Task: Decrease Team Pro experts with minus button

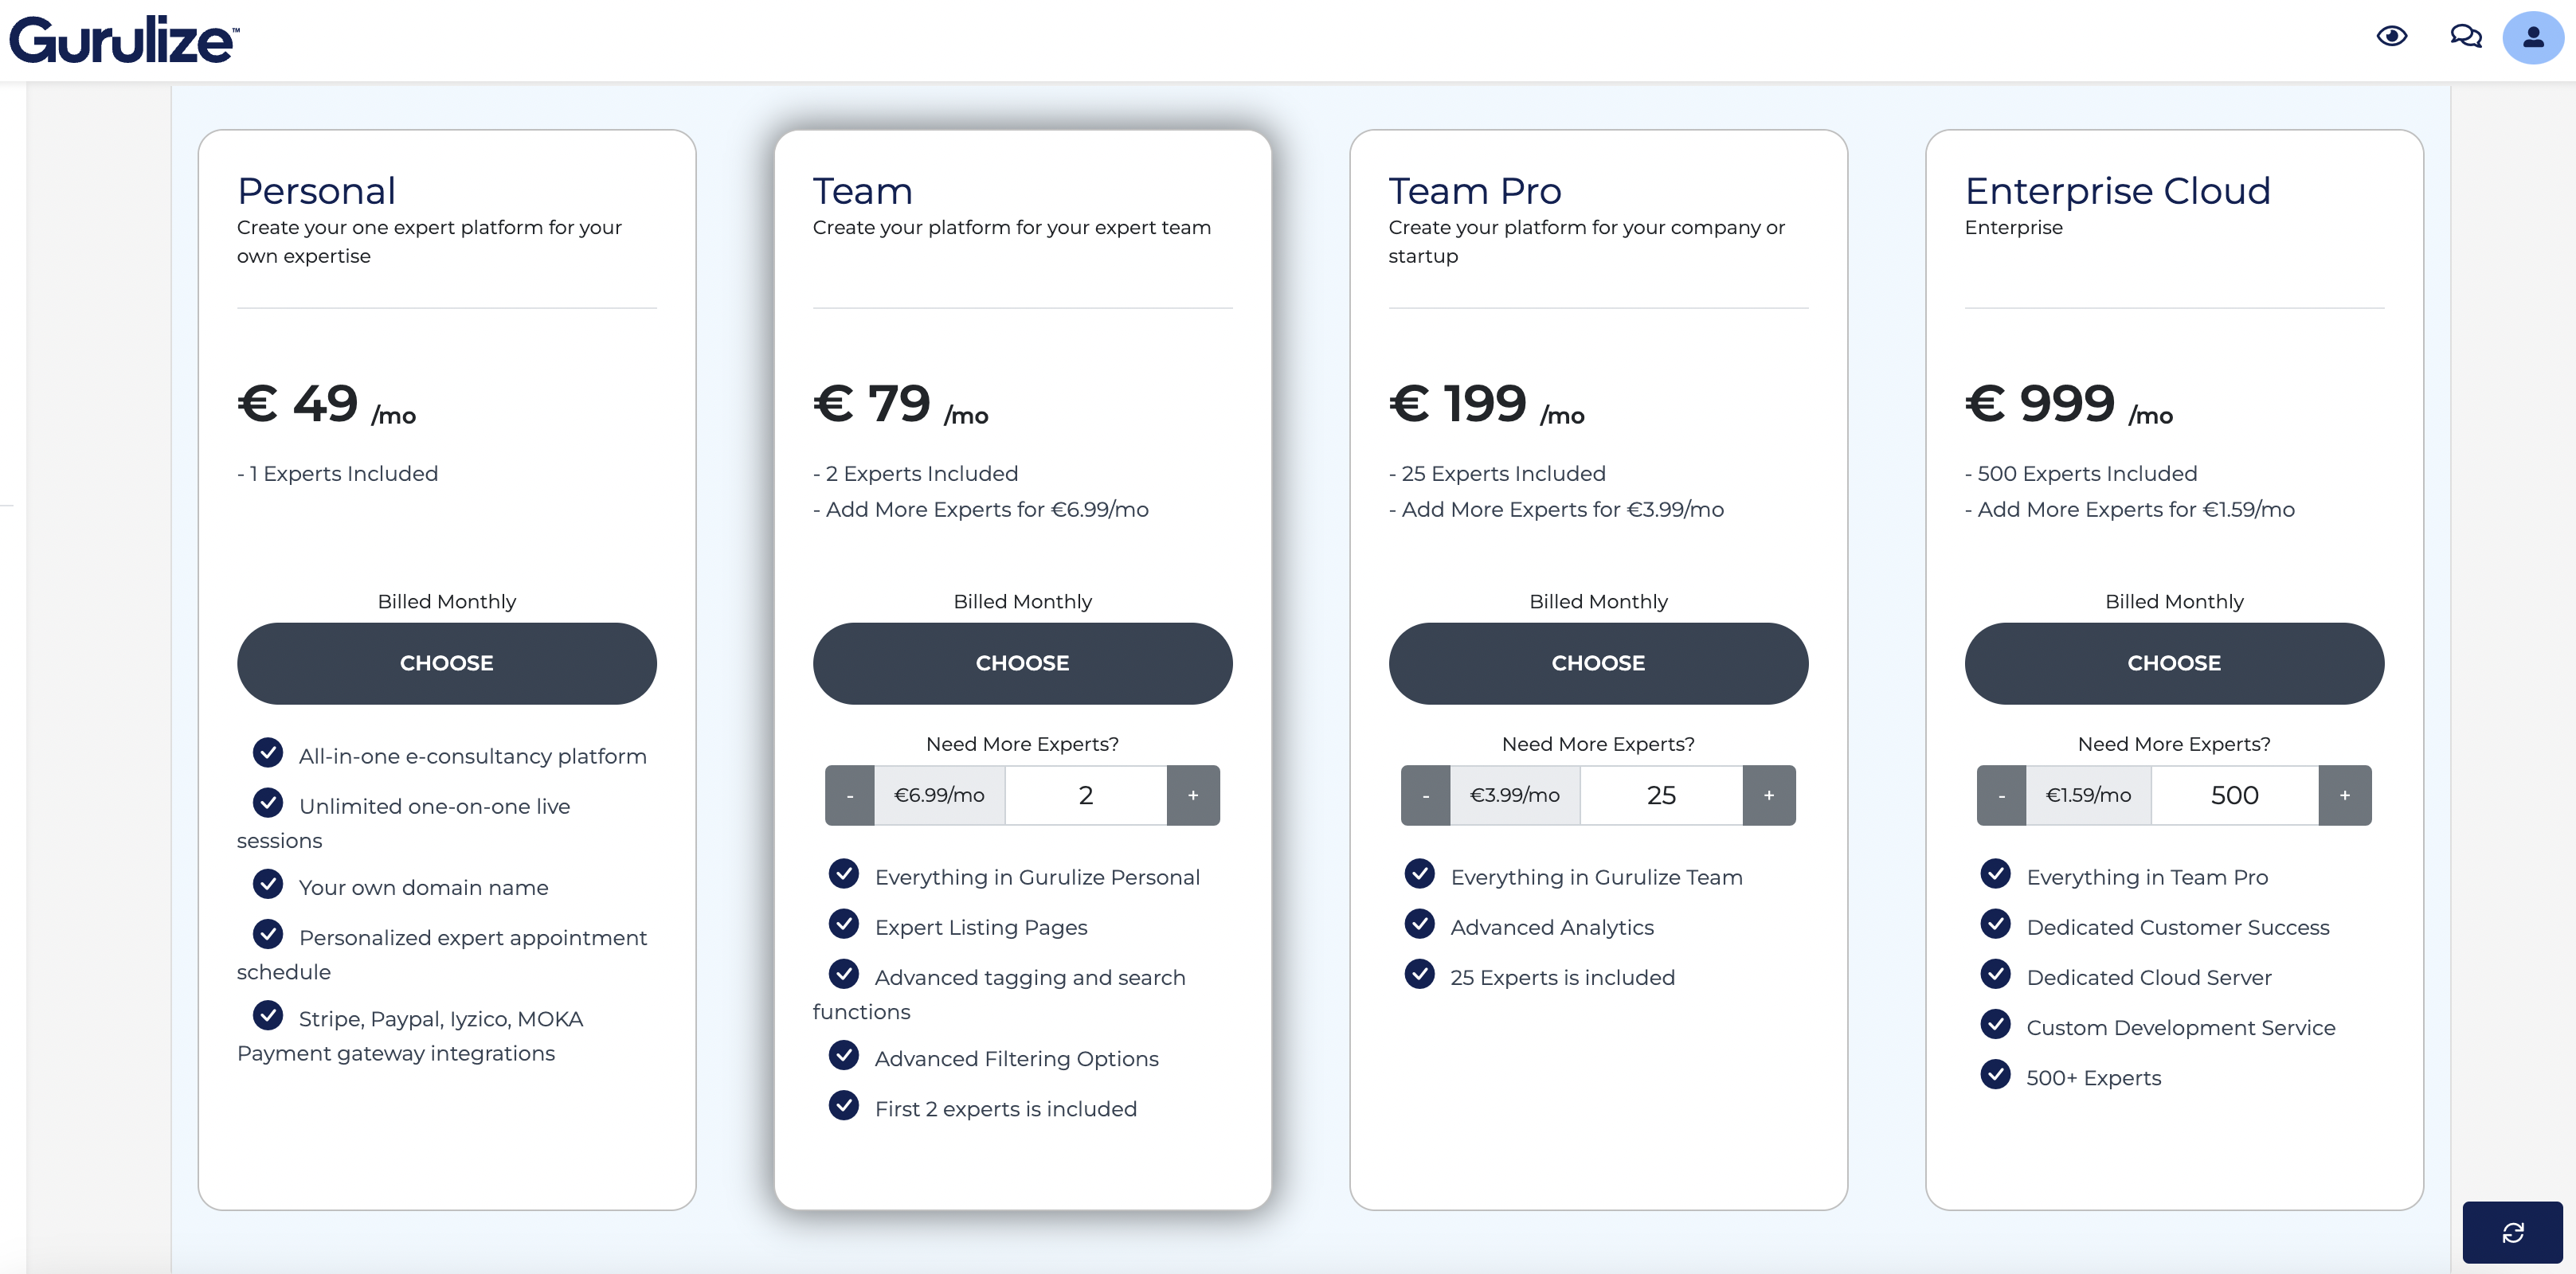Action: pyautogui.click(x=1426, y=796)
